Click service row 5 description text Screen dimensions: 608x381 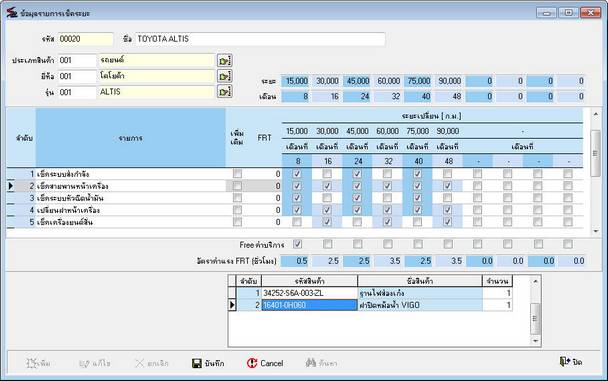click(64, 222)
